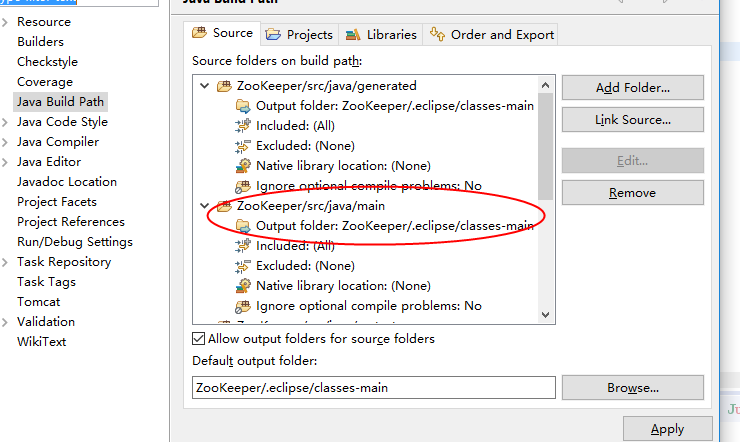Expand the Resource preferences node
This screenshot has width=740, height=442.
5,22
